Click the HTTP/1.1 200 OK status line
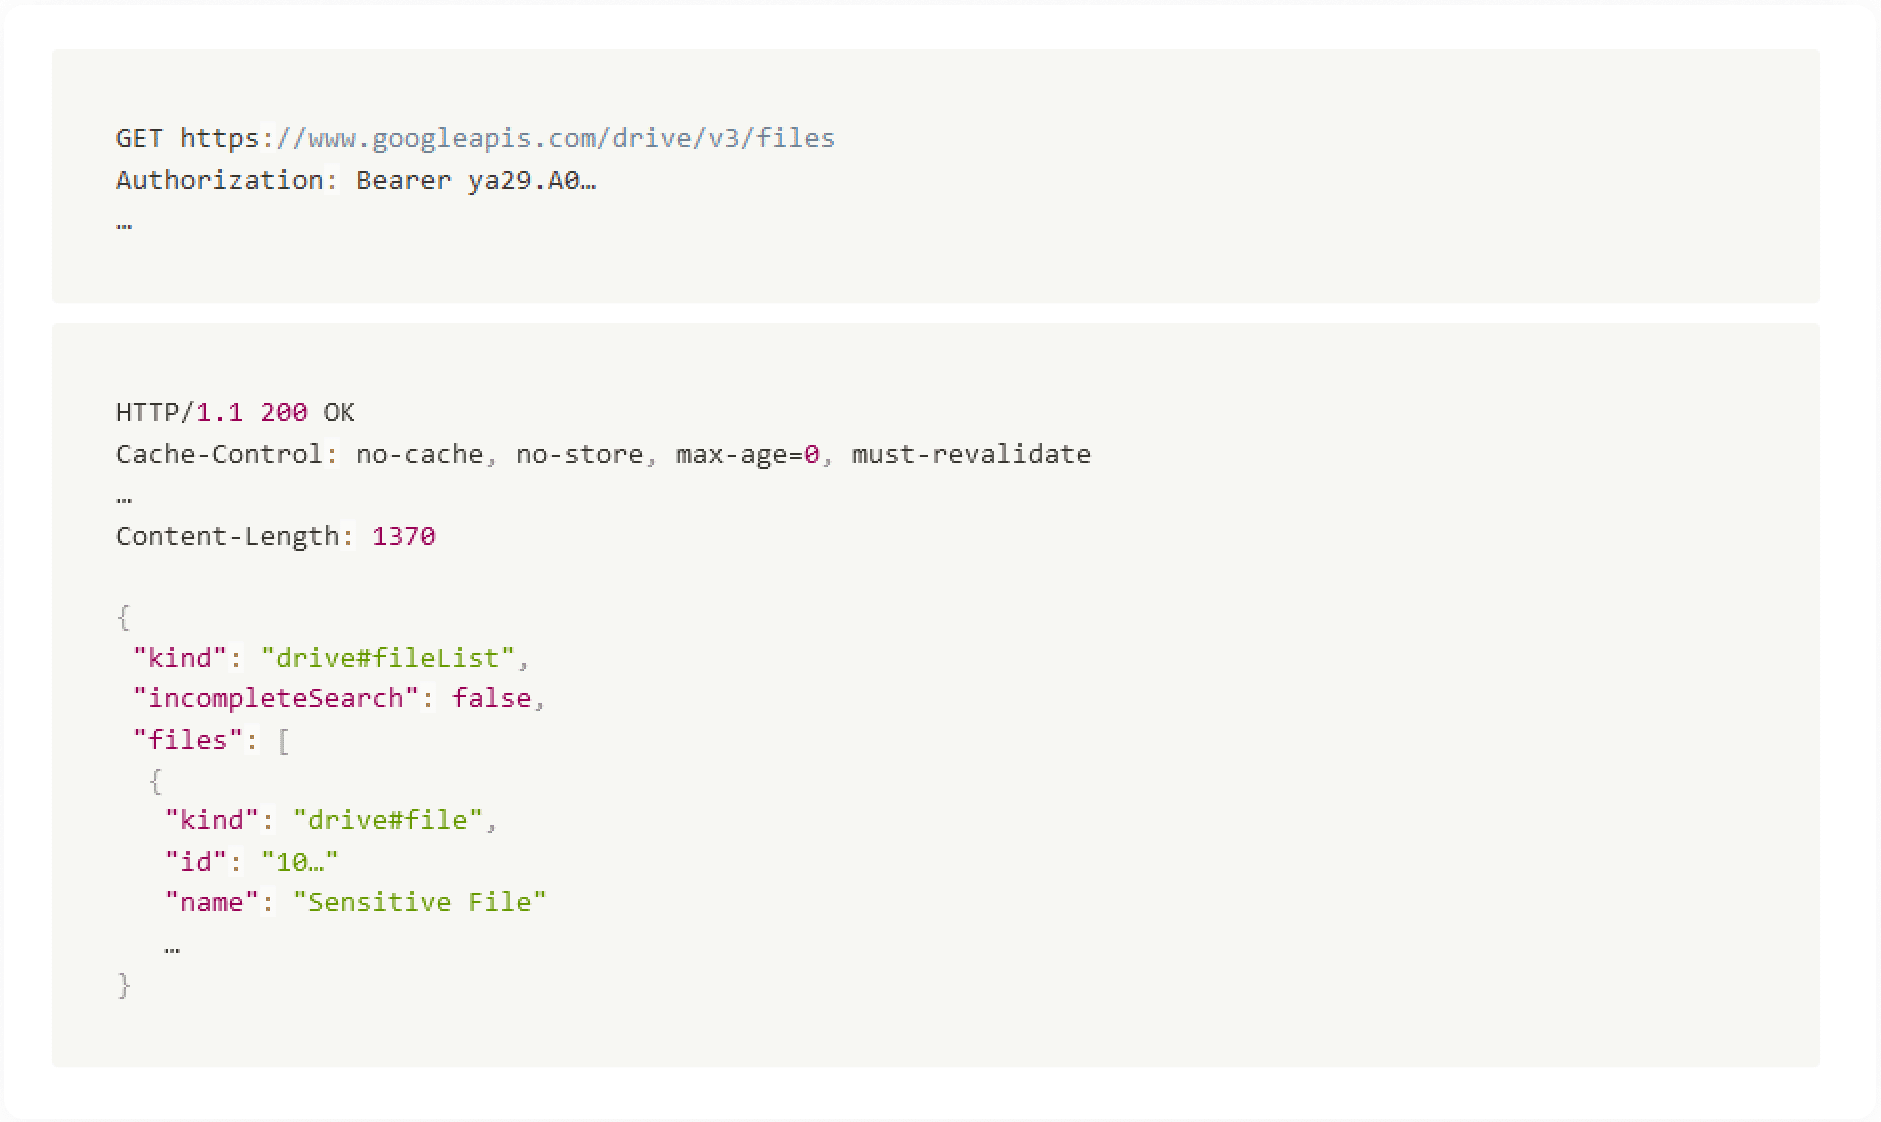The width and height of the screenshot is (1881, 1122). click(x=235, y=412)
